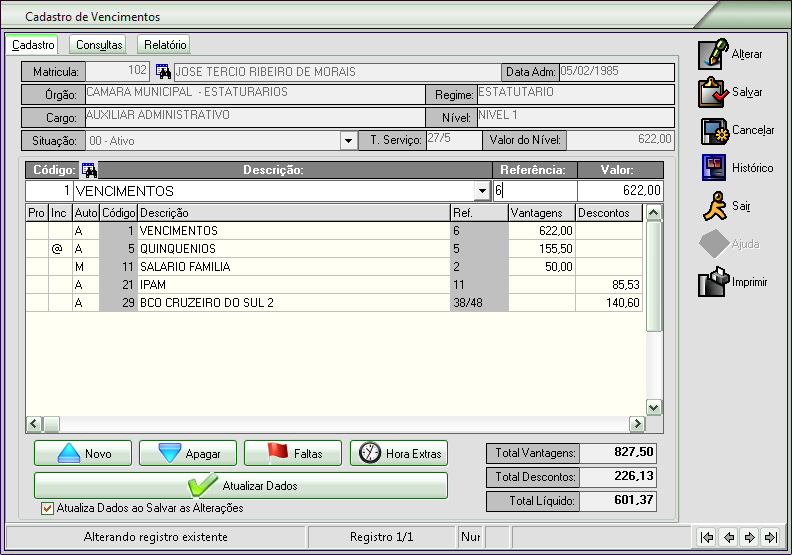Go to last record navigation arrow
This screenshot has height=555, width=792.
[770, 537]
